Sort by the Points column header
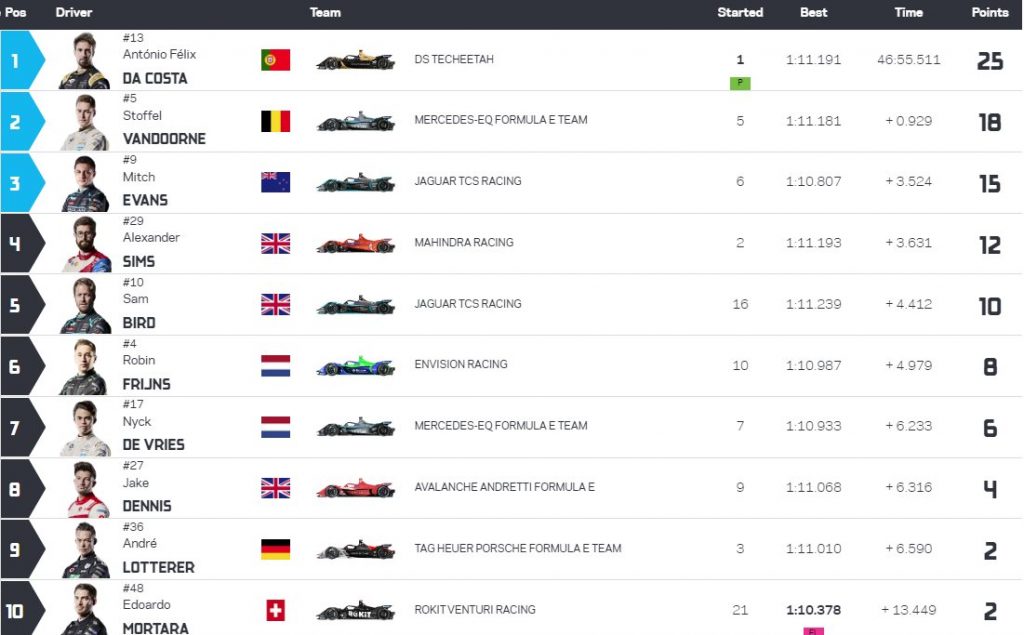Image resolution: width=1024 pixels, height=635 pixels. pyautogui.click(x=990, y=12)
